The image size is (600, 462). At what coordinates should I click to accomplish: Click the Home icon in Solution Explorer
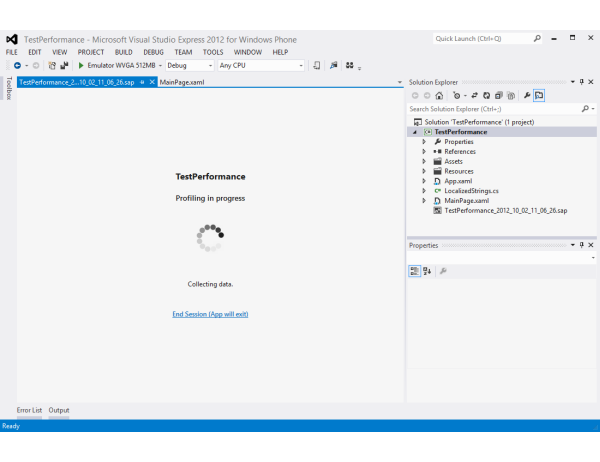click(439, 96)
